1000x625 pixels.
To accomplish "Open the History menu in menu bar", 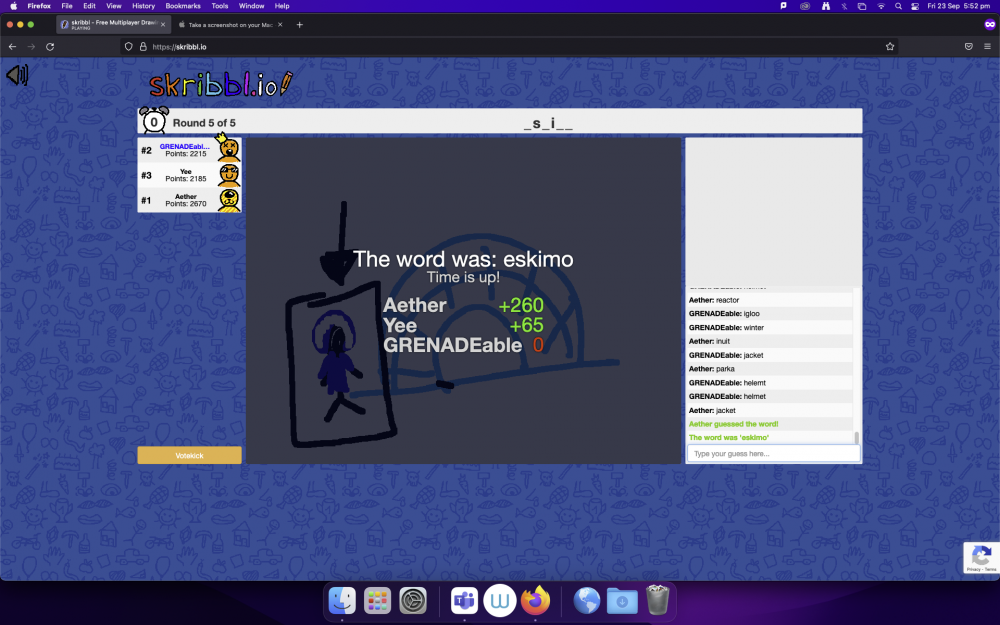I will tap(143, 6).
